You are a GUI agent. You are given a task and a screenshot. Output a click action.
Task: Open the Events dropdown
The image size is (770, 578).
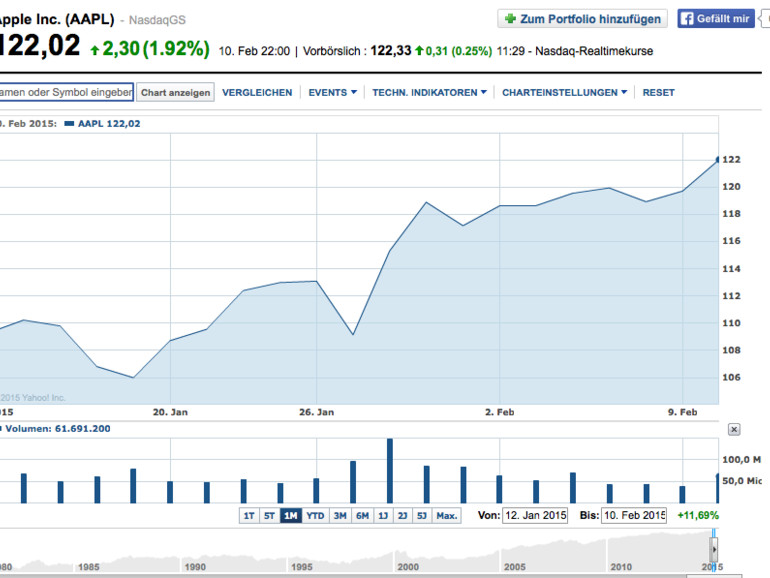point(332,92)
